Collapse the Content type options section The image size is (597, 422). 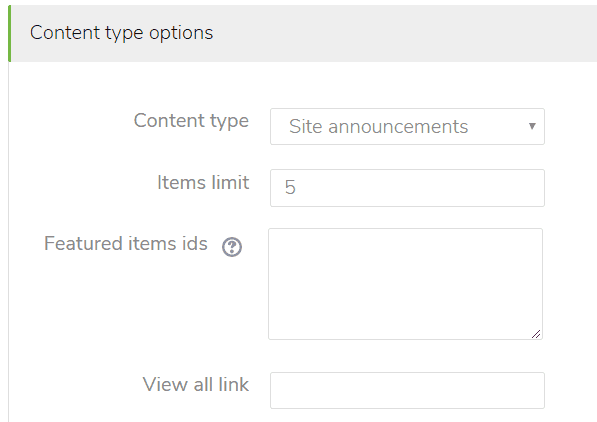tap(303, 33)
